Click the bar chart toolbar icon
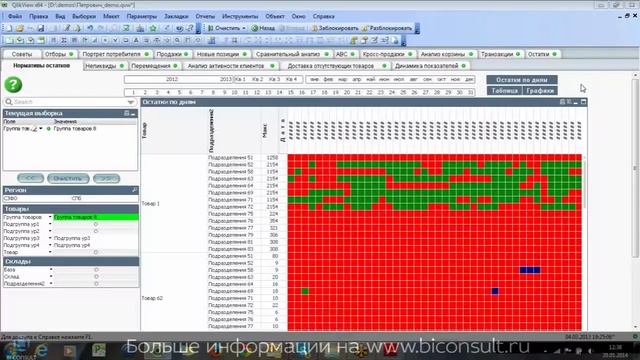 [140, 28]
